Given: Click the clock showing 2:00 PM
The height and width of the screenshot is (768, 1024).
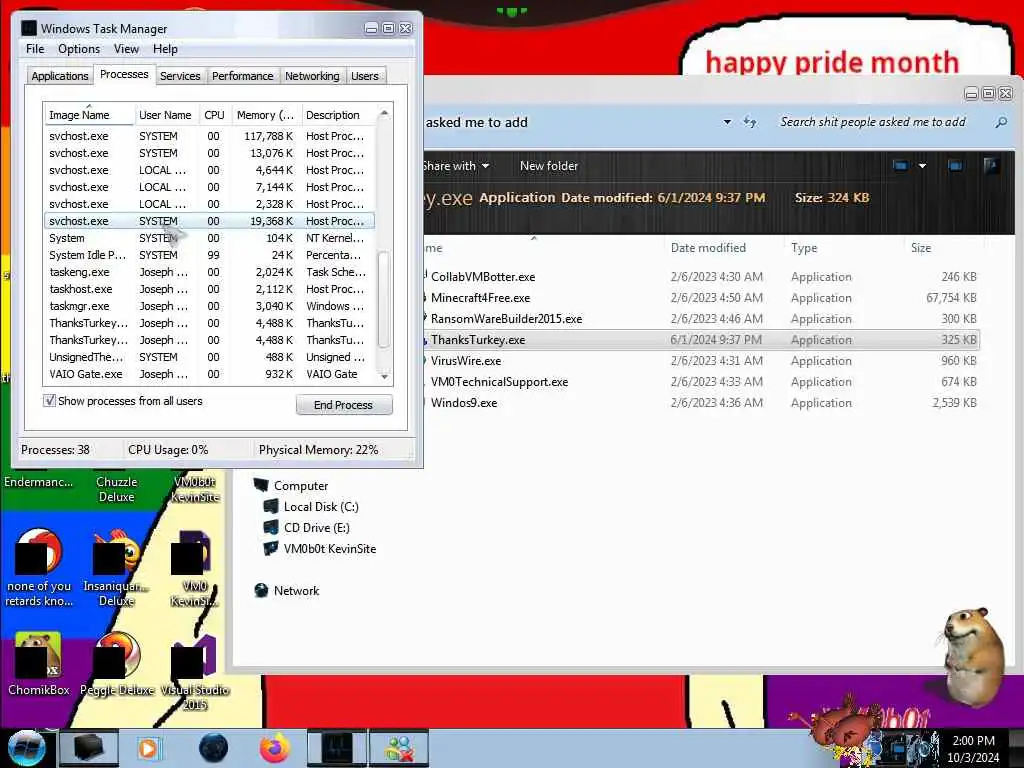Looking at the screenshot, I should [x=973, y=741].
